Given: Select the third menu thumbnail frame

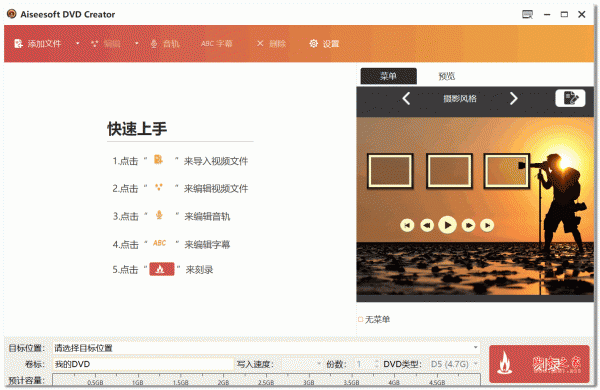Looking at the screenshot, I should [x=507, y=171].
